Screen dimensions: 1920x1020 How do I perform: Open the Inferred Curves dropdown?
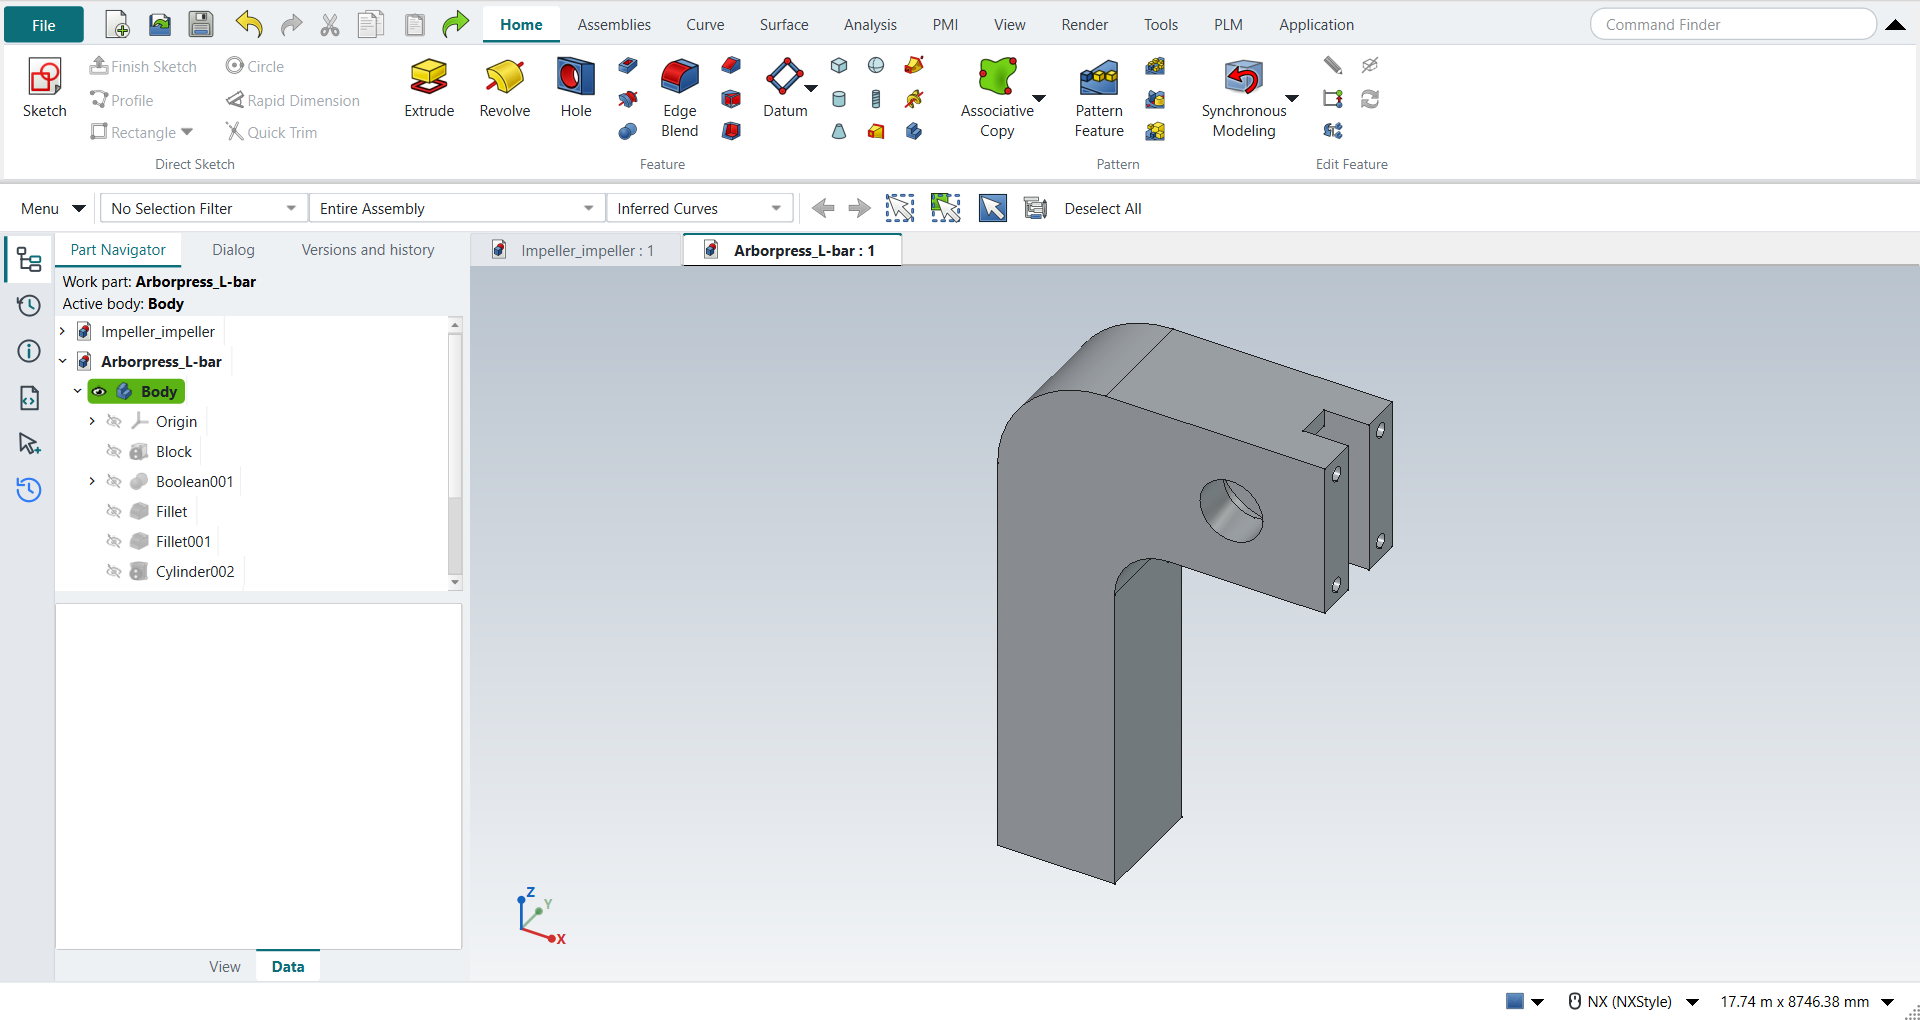(699, 208)
